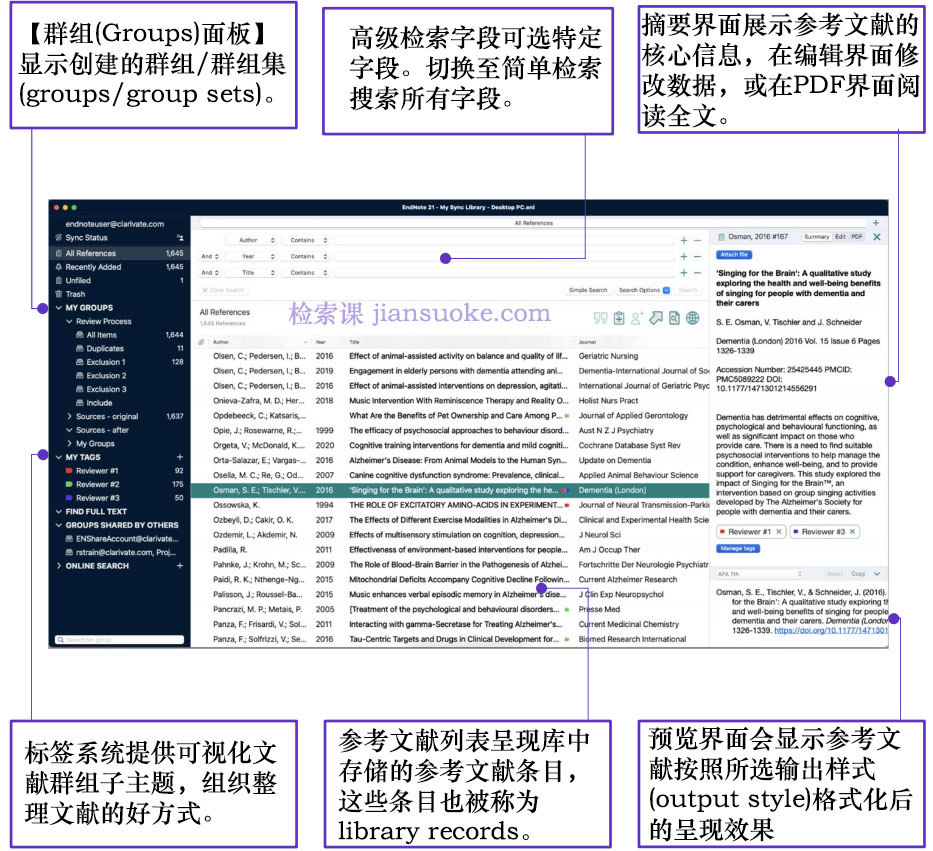Add a search row after the Year row
This screenshot has height=851, width=933.
(684, 256)
